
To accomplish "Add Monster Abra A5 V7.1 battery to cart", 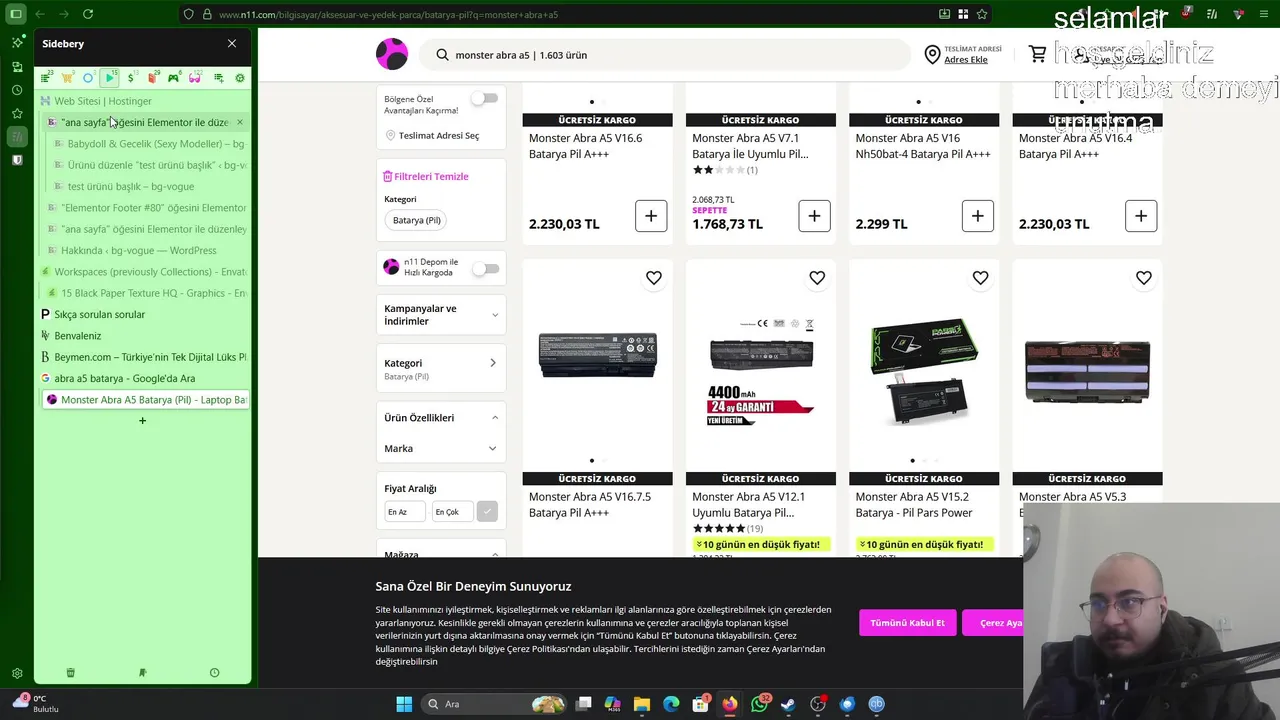I will 814,216.
